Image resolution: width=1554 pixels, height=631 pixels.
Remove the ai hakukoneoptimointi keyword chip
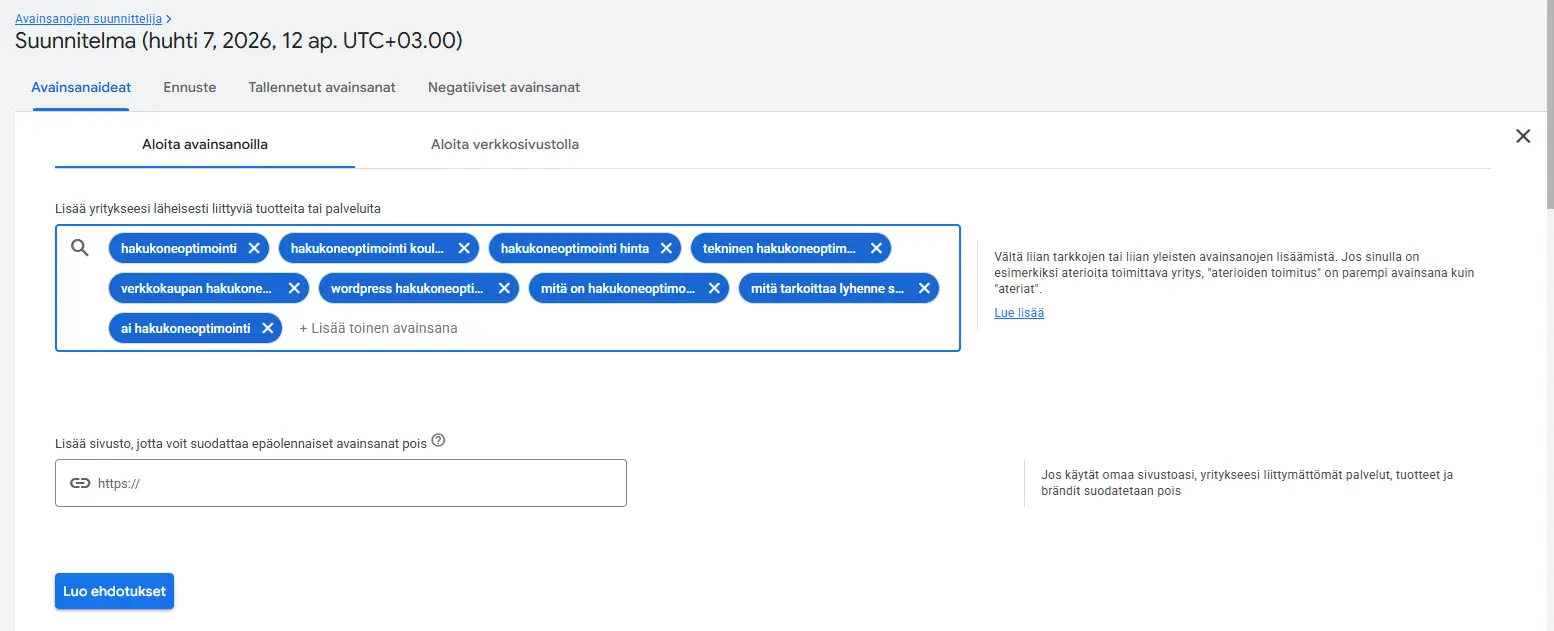(x=267, y=327)
